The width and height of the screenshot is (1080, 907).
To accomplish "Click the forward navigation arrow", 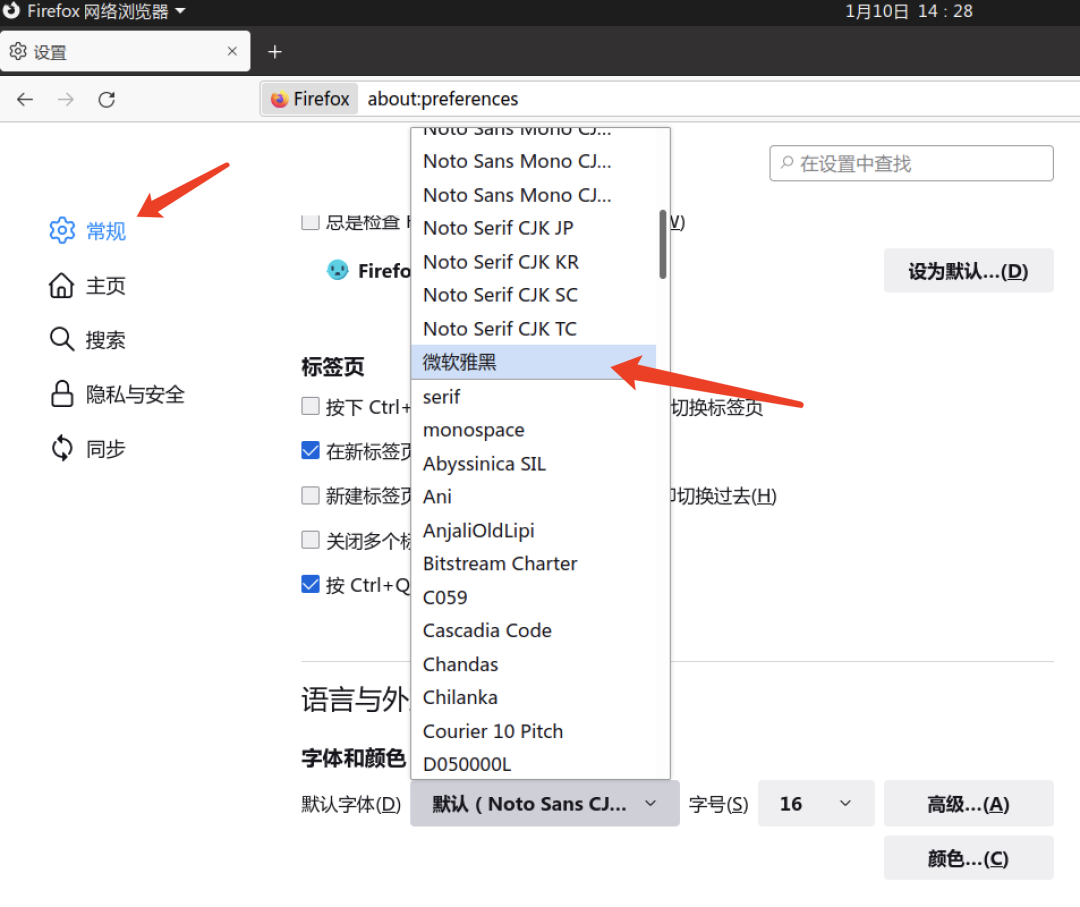I will click(65, 100).
